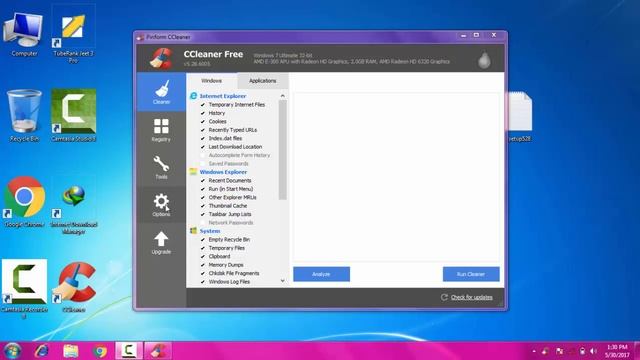640x360 pixels.
Task: Click the Windows Explorer group heading
Action: point(223,172)
